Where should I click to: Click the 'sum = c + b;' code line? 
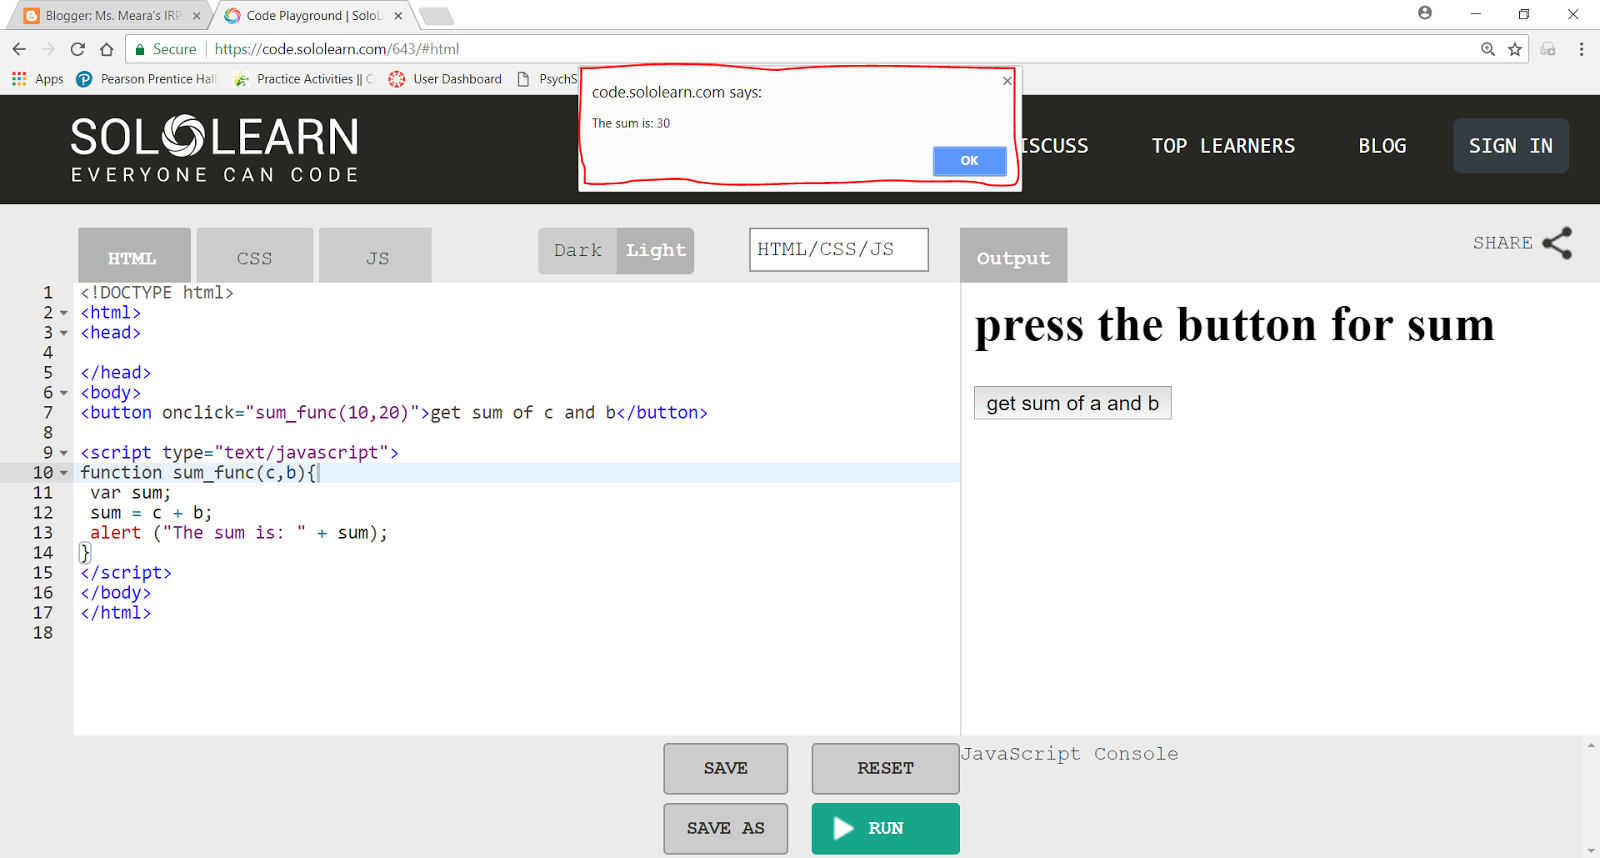[151, 513]
